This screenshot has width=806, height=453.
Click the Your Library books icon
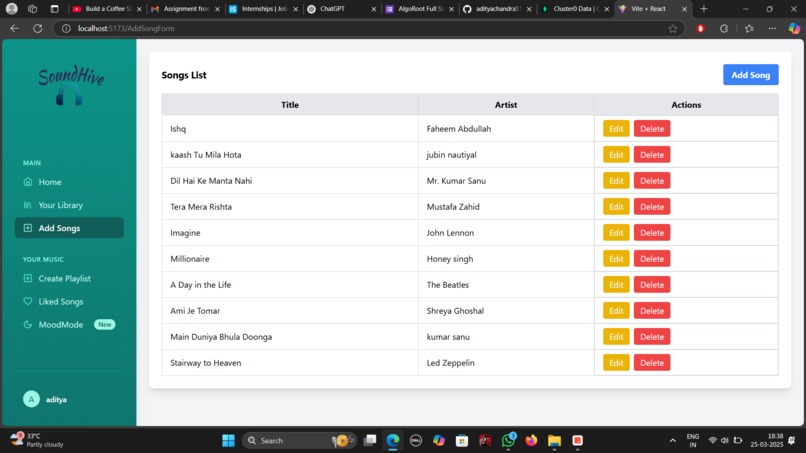[28, 205]
